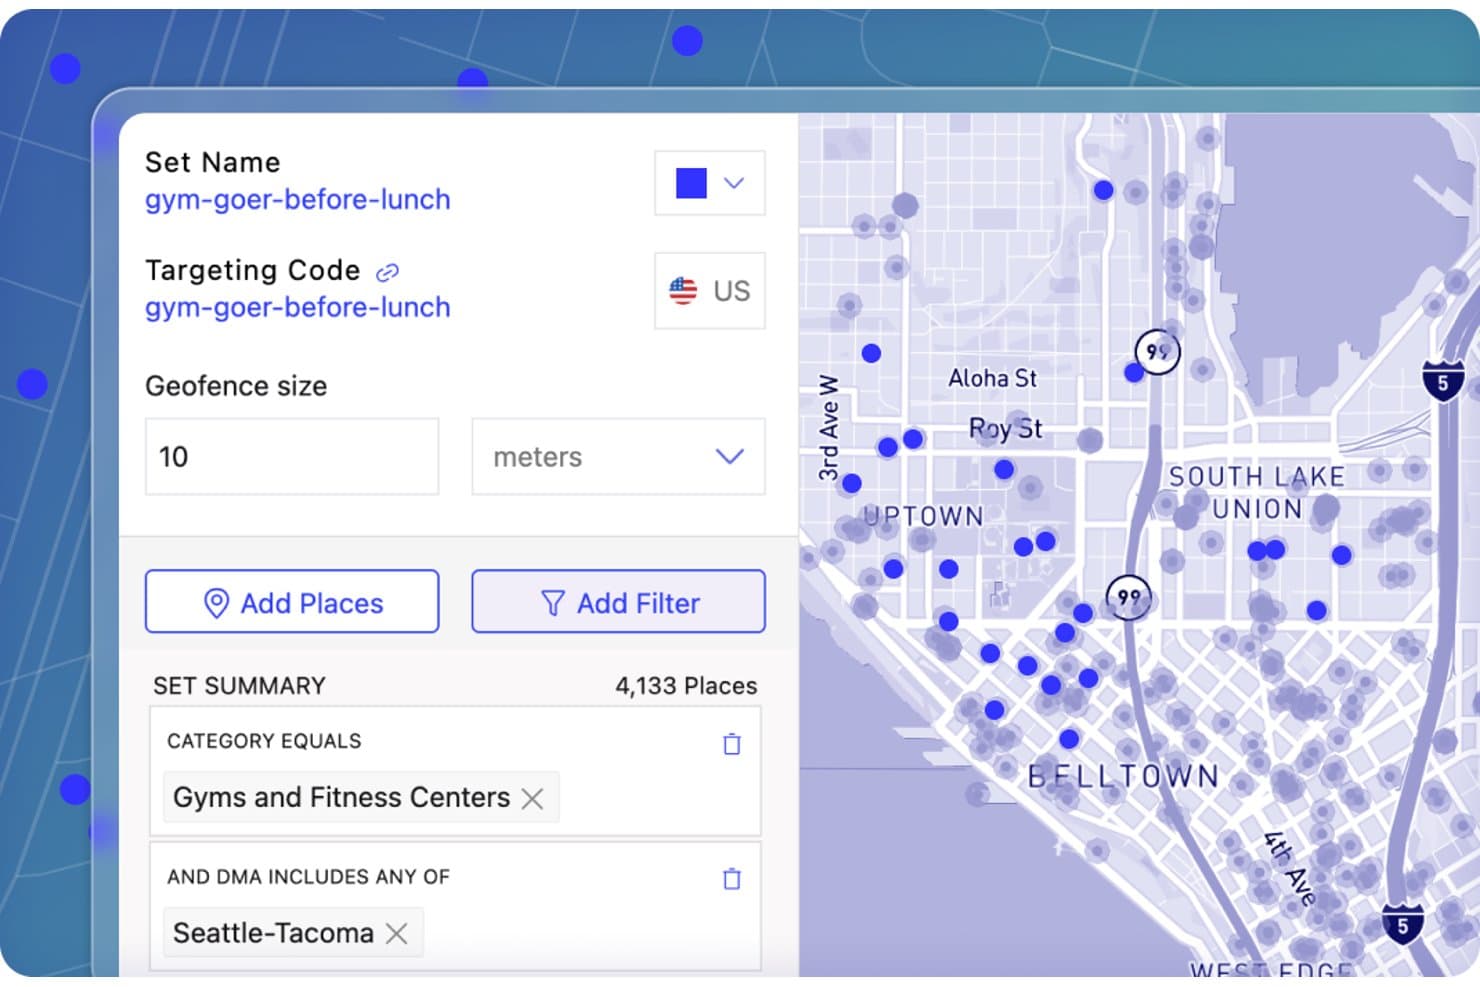Click the AND DMA INCLUDES ANY OF label
Viewport: 1480px width, 987px height.
(x=308, y=877)
